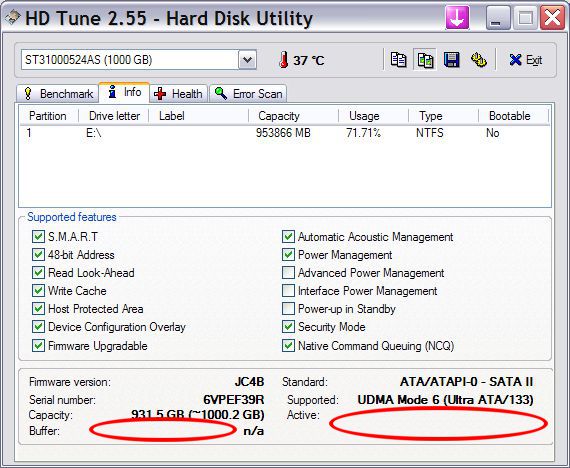This screenshot has width=570, height=468.
Task: Click the save floppy disk icon
Action: point(451,60)
